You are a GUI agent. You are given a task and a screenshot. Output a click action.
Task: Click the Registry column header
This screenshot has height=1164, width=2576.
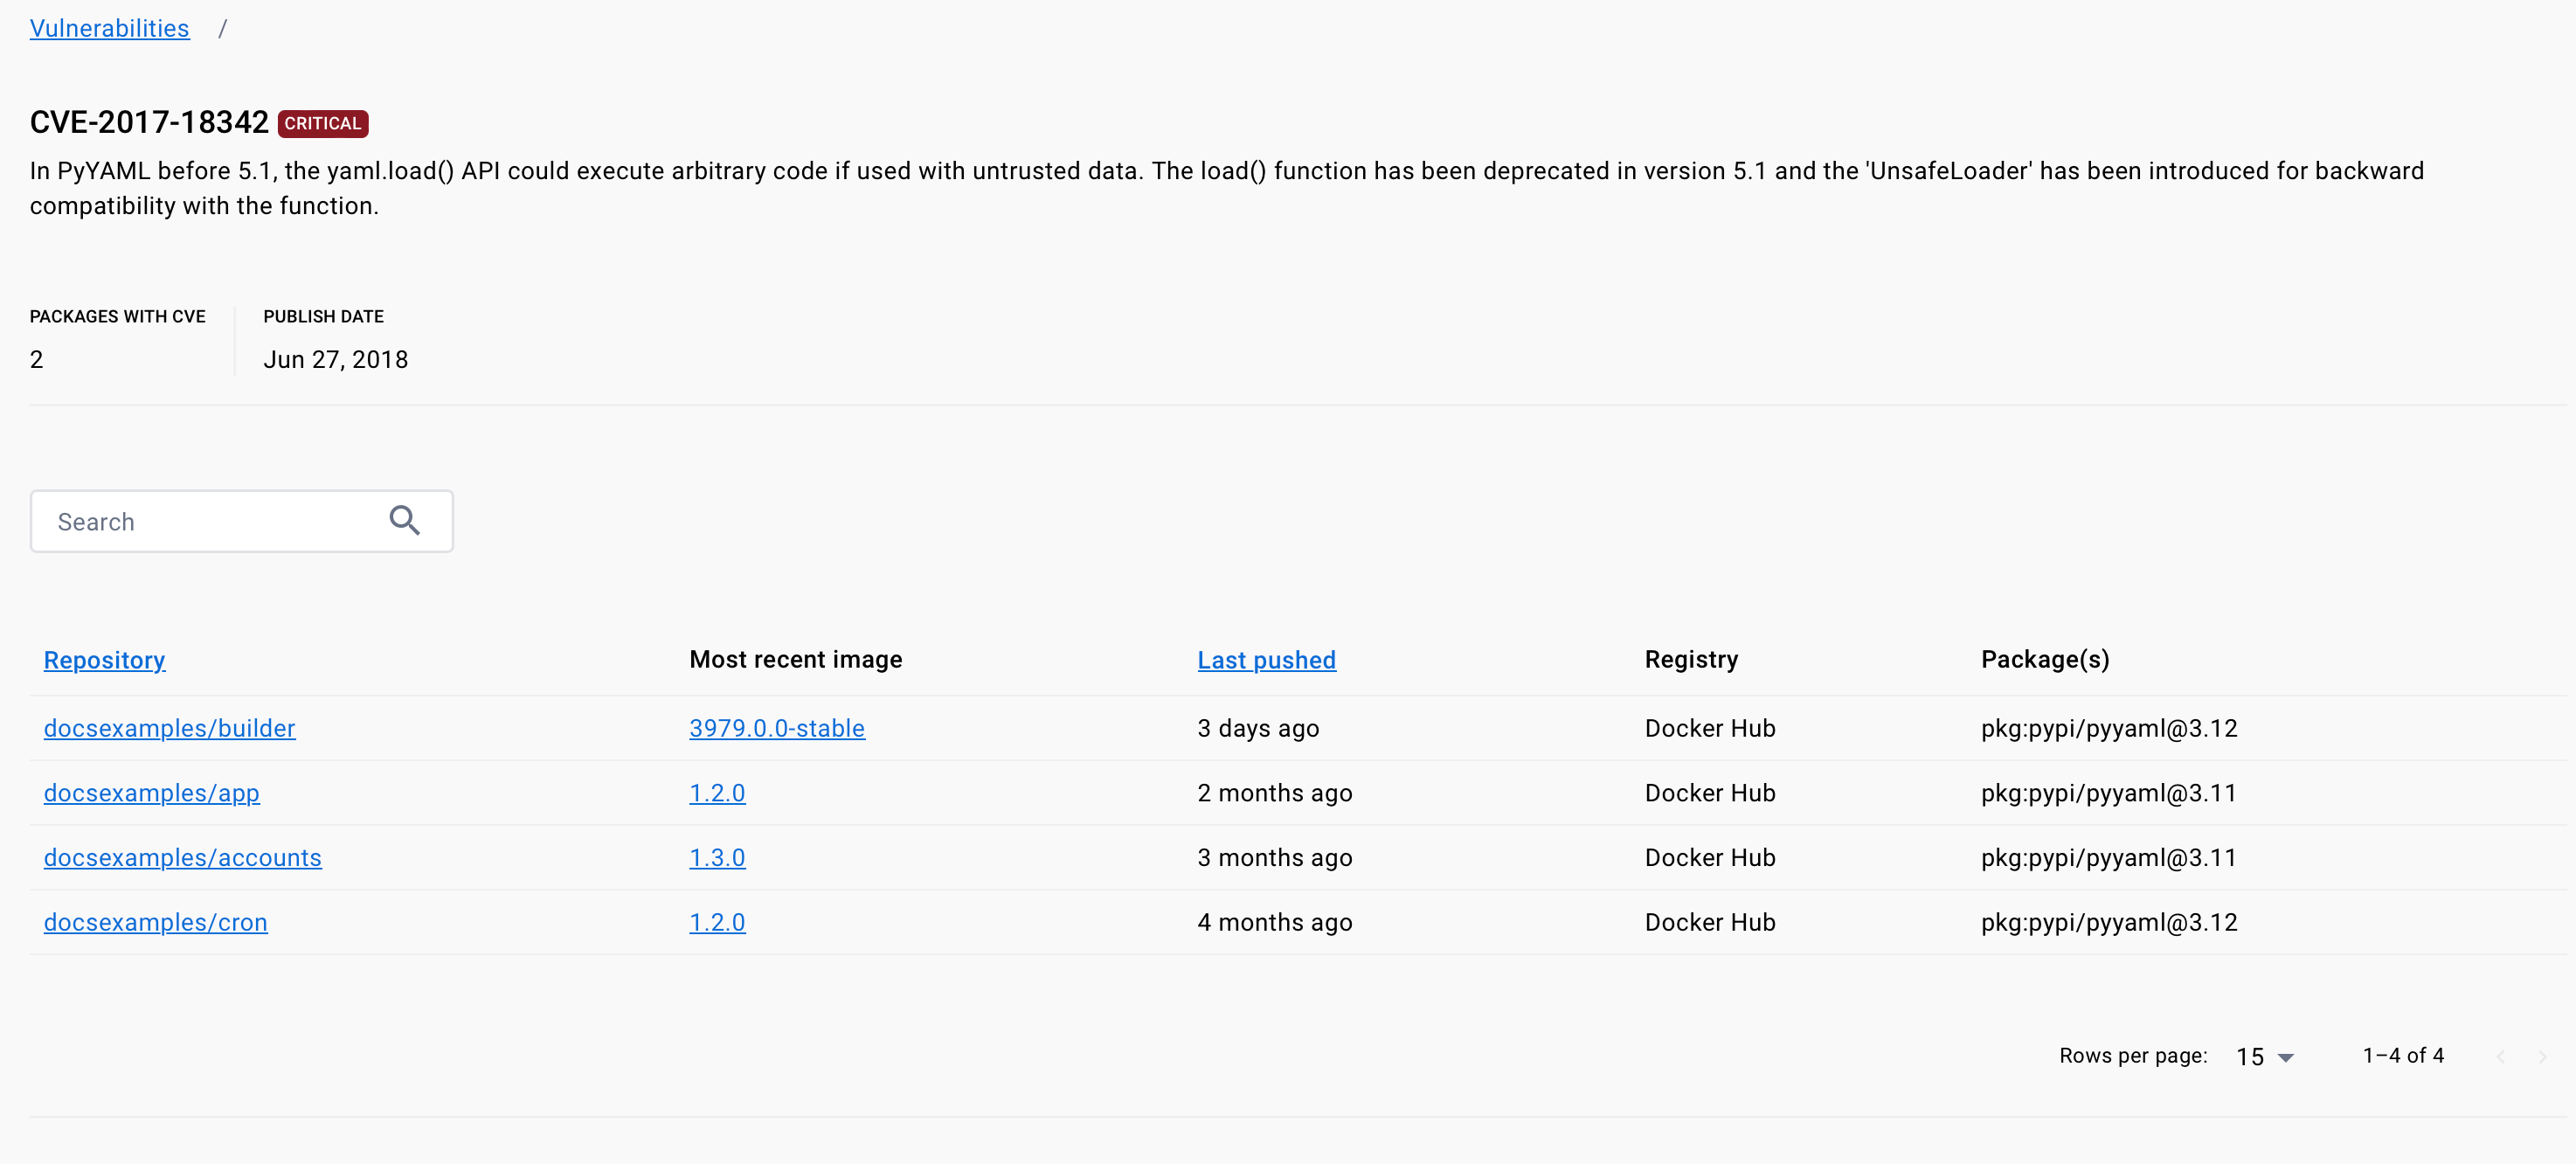pyautogui.click(x=1691, y=660)
